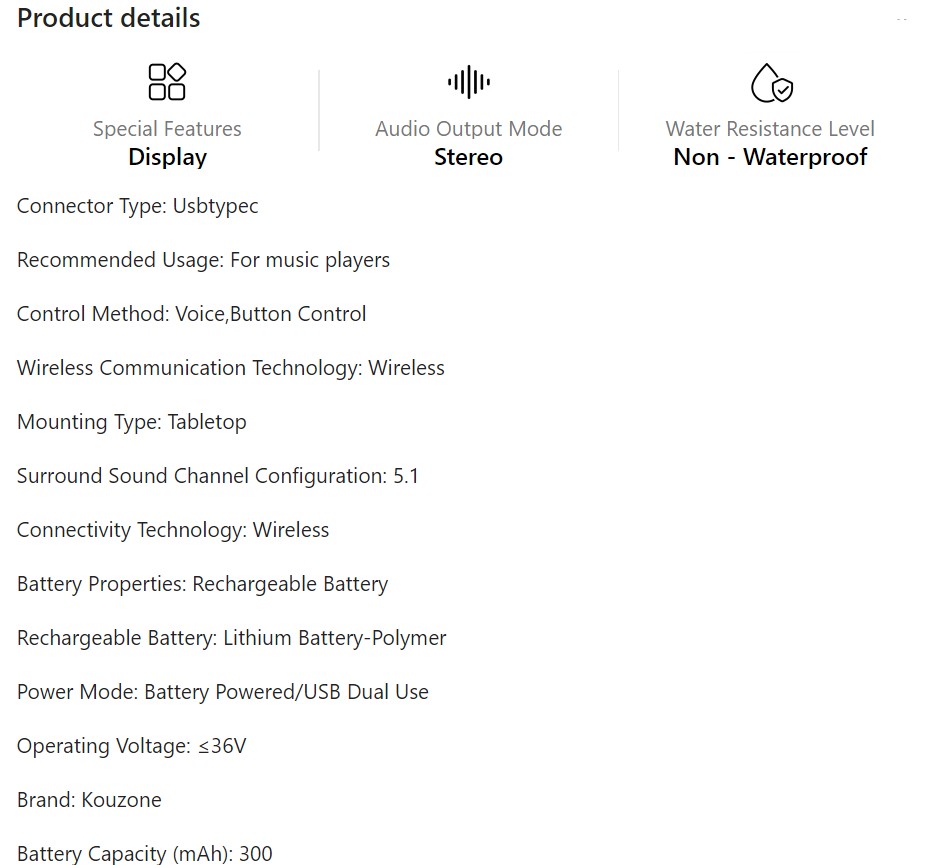Select the bold "Display" feature value
Viewport: 946px width, 865px height.
167,157
